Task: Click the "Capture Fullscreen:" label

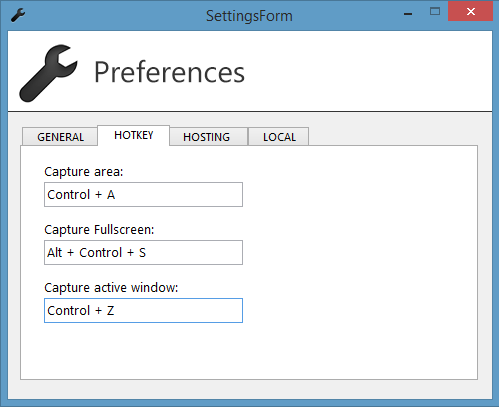Action: [x=99, y=230]
